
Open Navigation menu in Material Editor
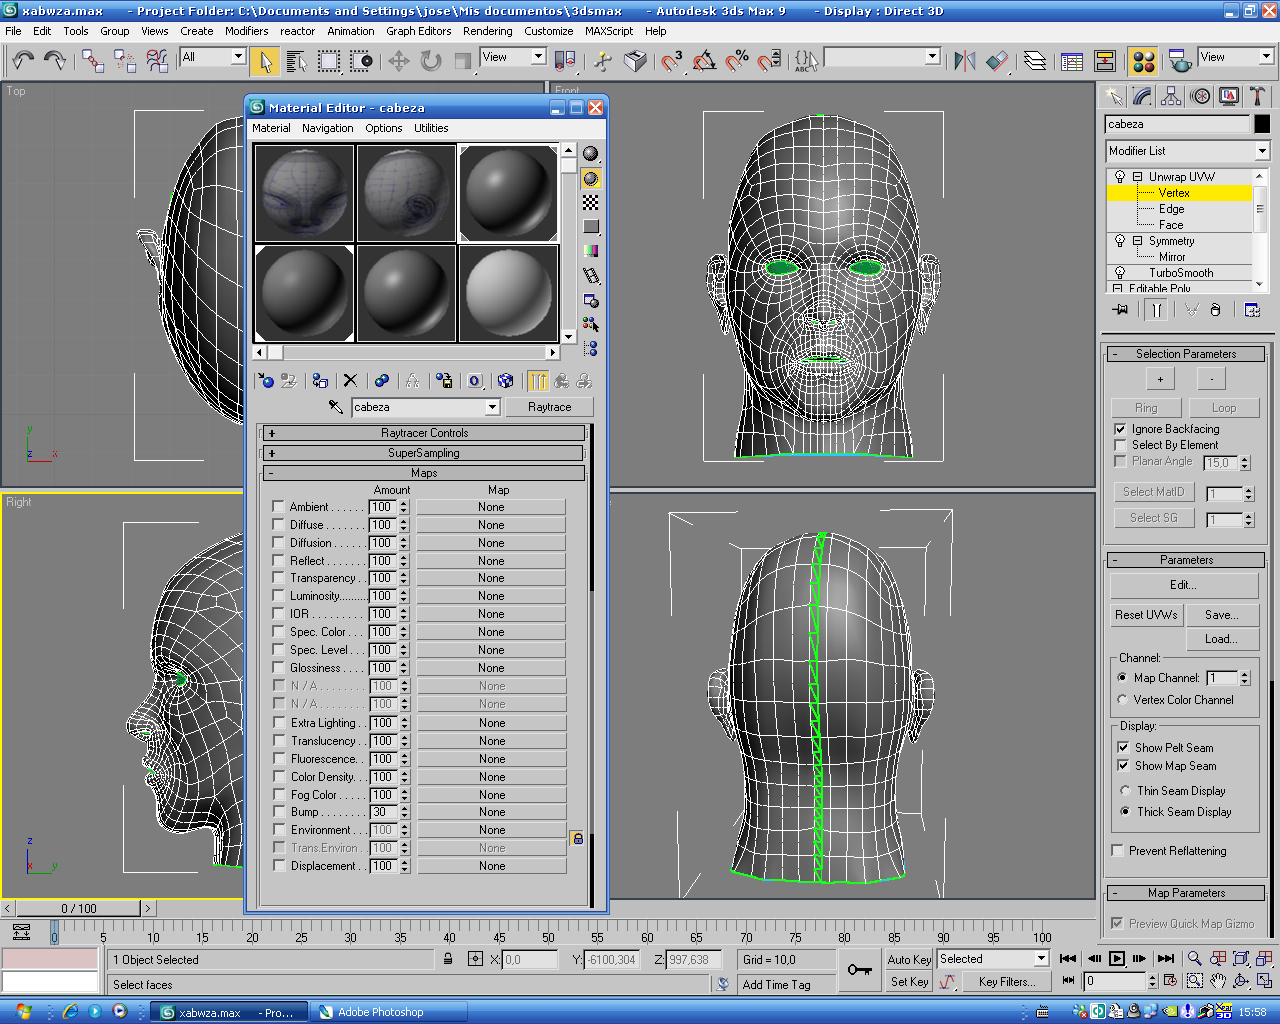[327, 128]
